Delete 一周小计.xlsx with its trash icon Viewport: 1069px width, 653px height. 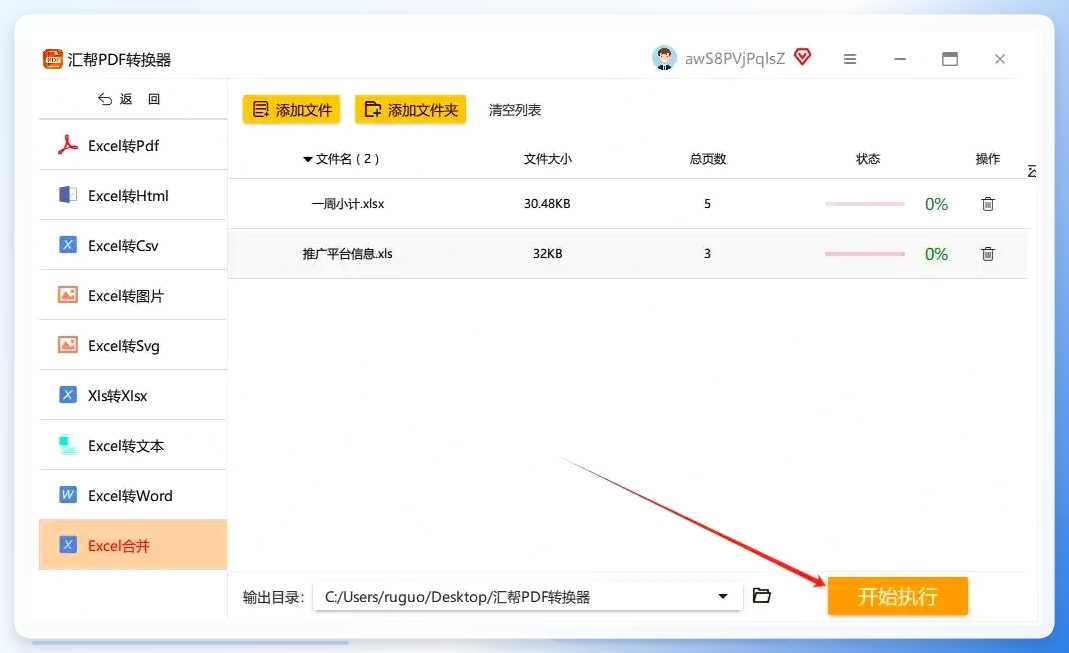pyautogui.click(x=987, y=204)
